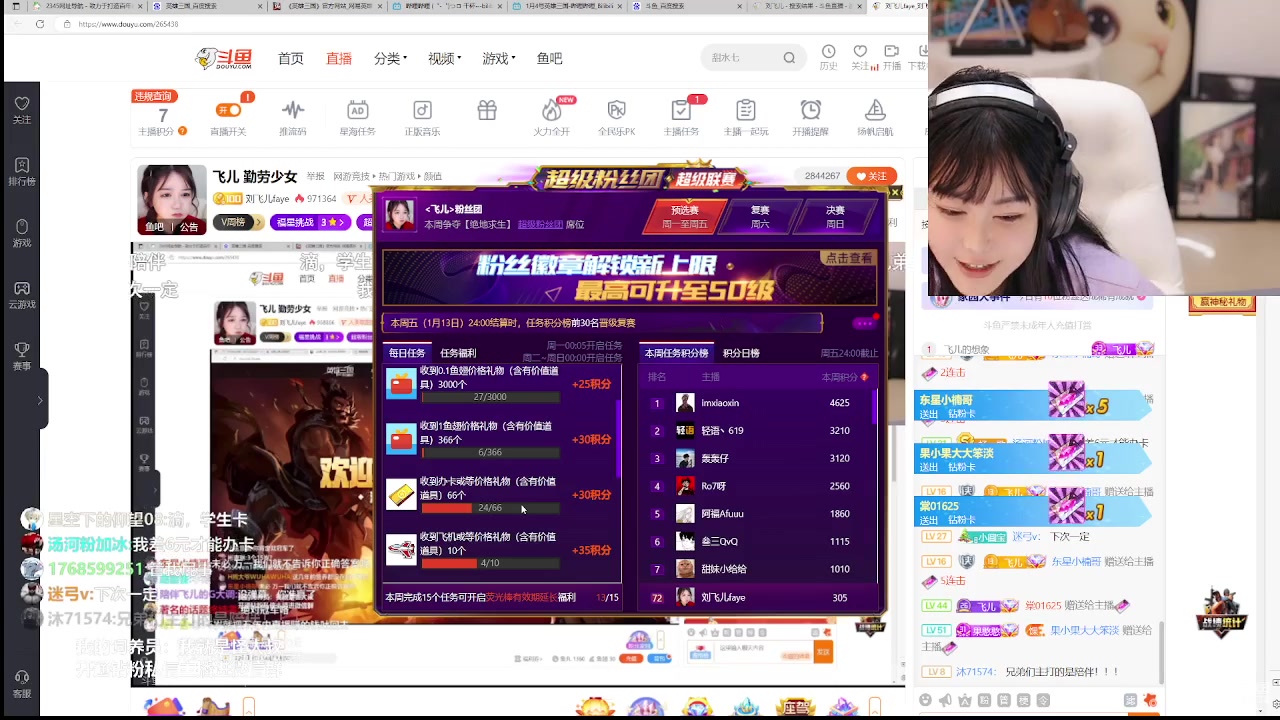Click the three-dots more icon in fan panel

[x=864, y=323]
